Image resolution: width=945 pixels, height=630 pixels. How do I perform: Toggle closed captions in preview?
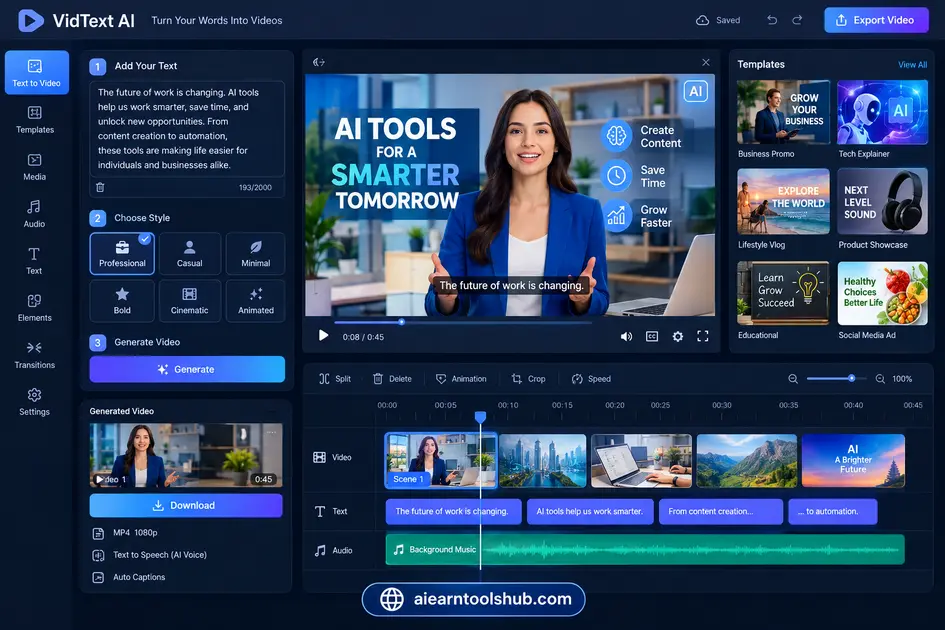tap(652, 336)
